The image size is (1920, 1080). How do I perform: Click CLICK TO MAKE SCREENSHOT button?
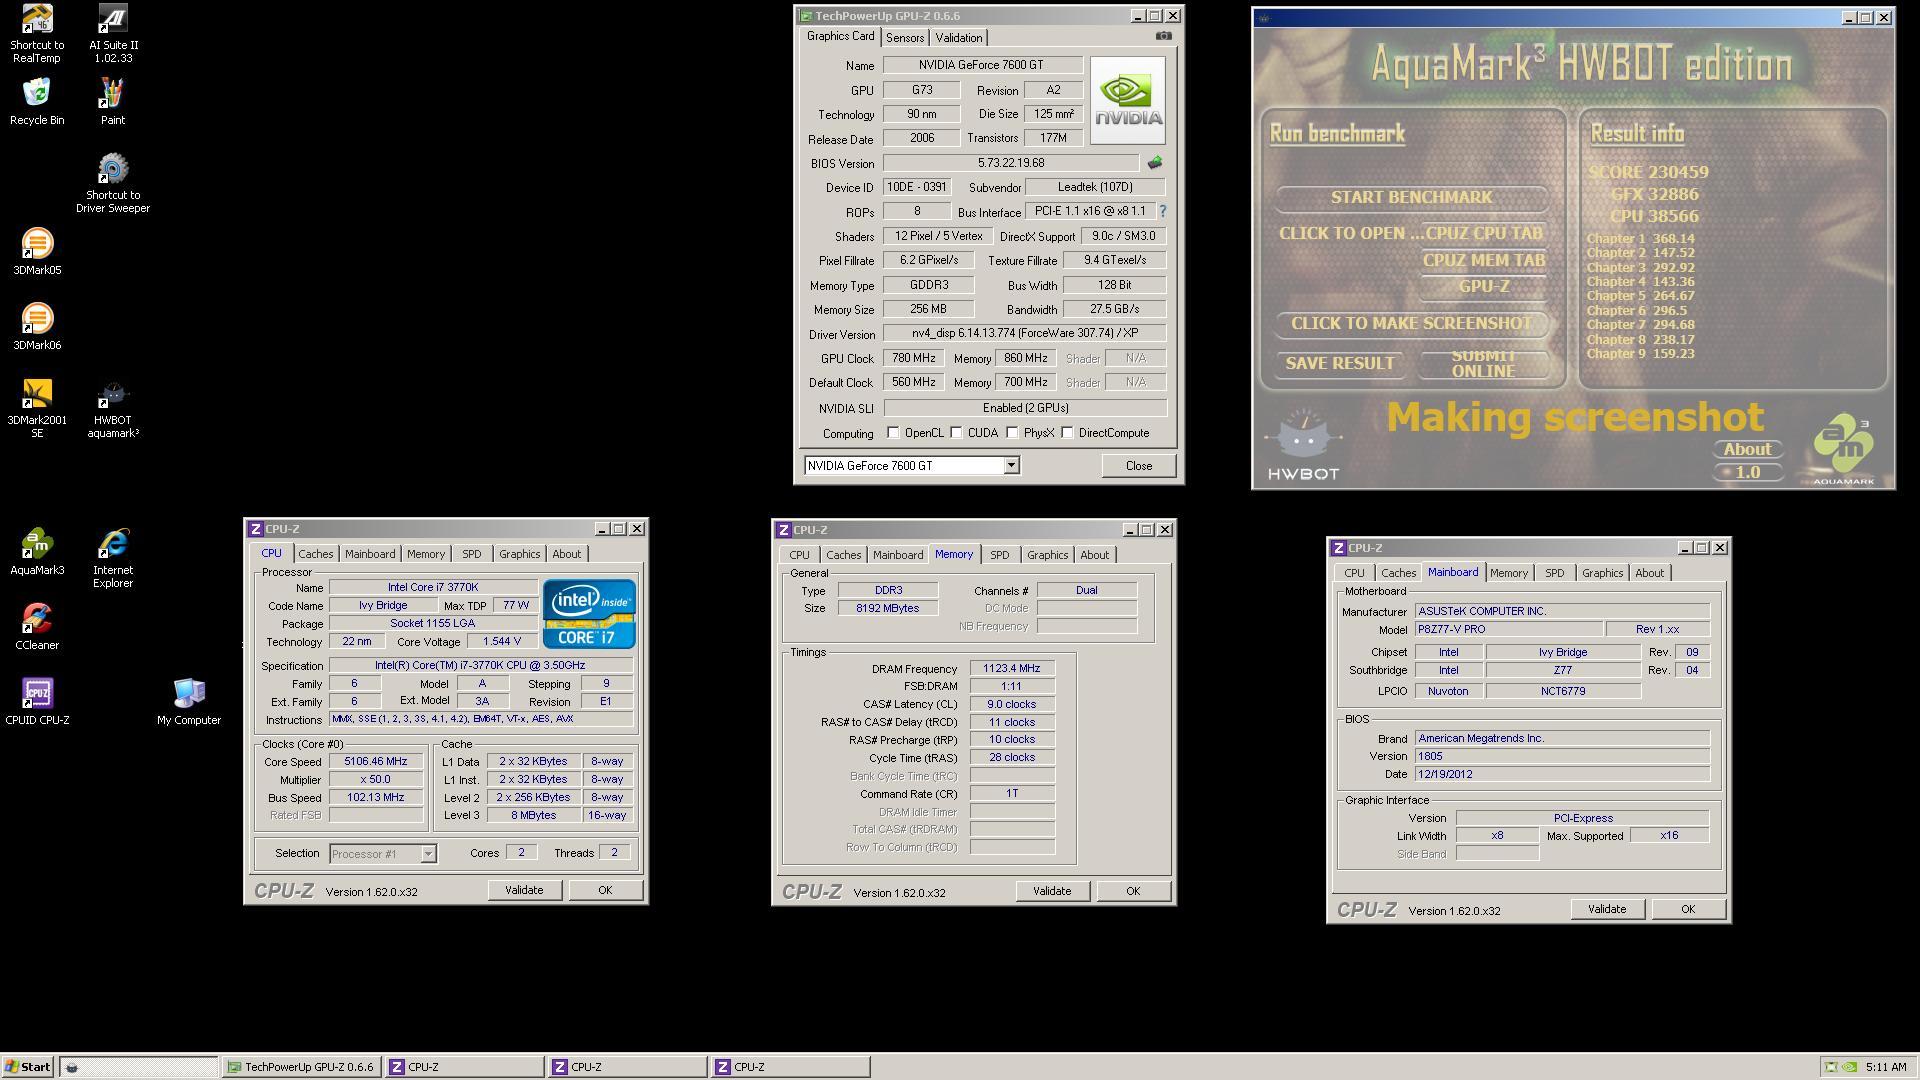1411,323
